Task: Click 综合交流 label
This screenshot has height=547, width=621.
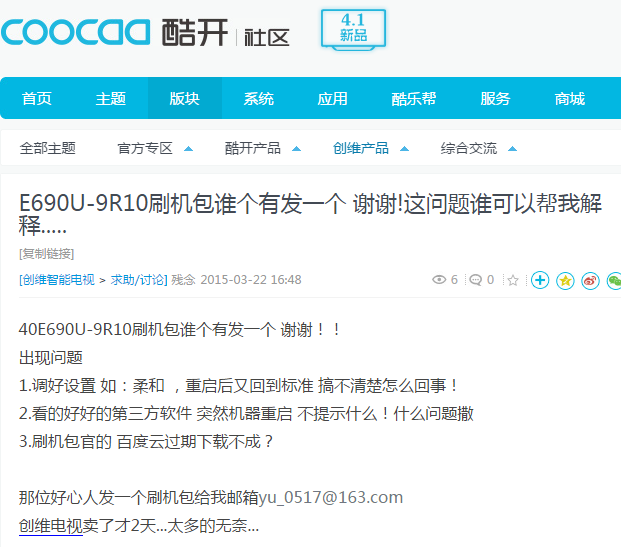Action: coord(469,149)
